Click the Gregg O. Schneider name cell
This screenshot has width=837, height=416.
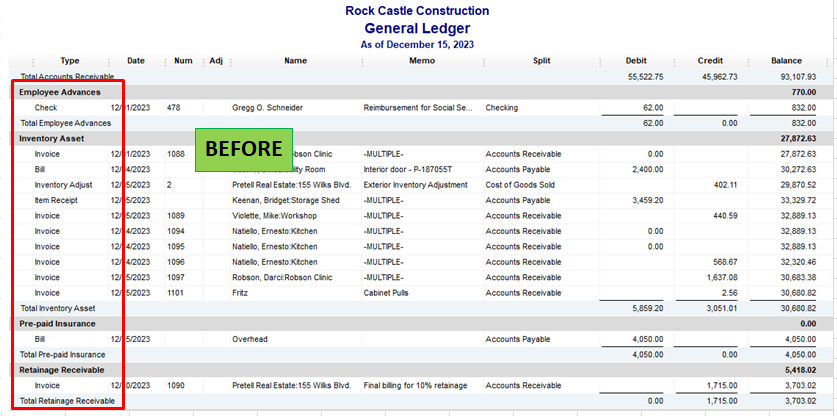(x=267, y=108)
